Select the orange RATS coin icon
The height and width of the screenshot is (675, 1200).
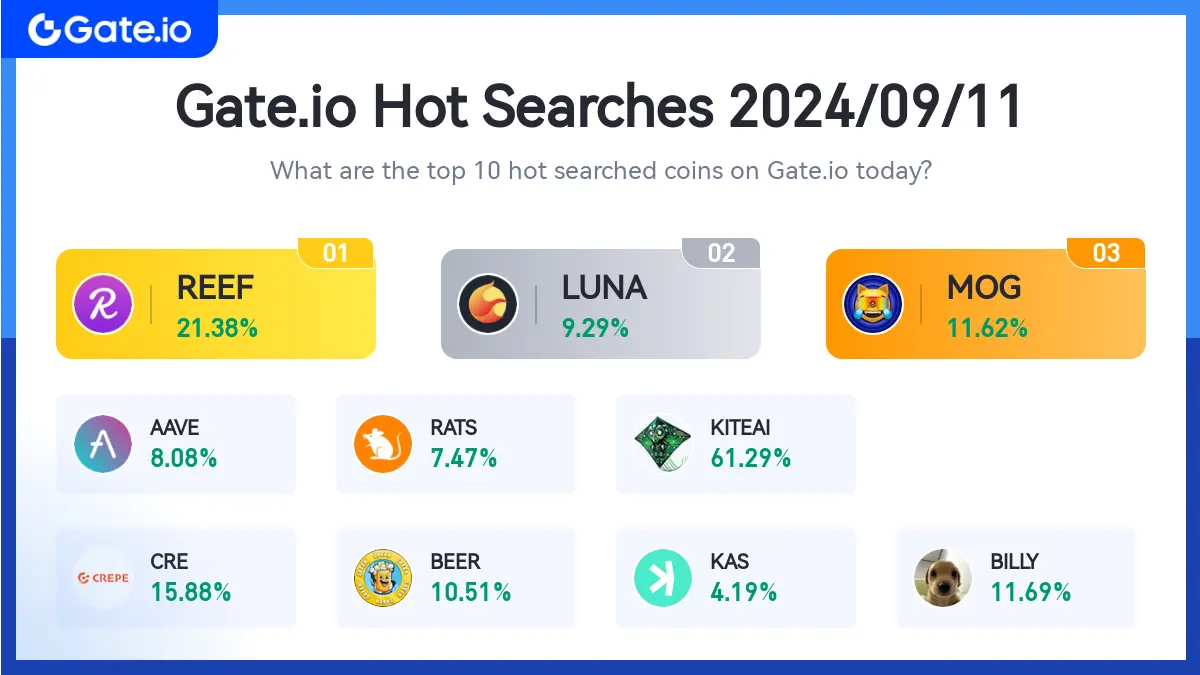(x=383, y=444)
